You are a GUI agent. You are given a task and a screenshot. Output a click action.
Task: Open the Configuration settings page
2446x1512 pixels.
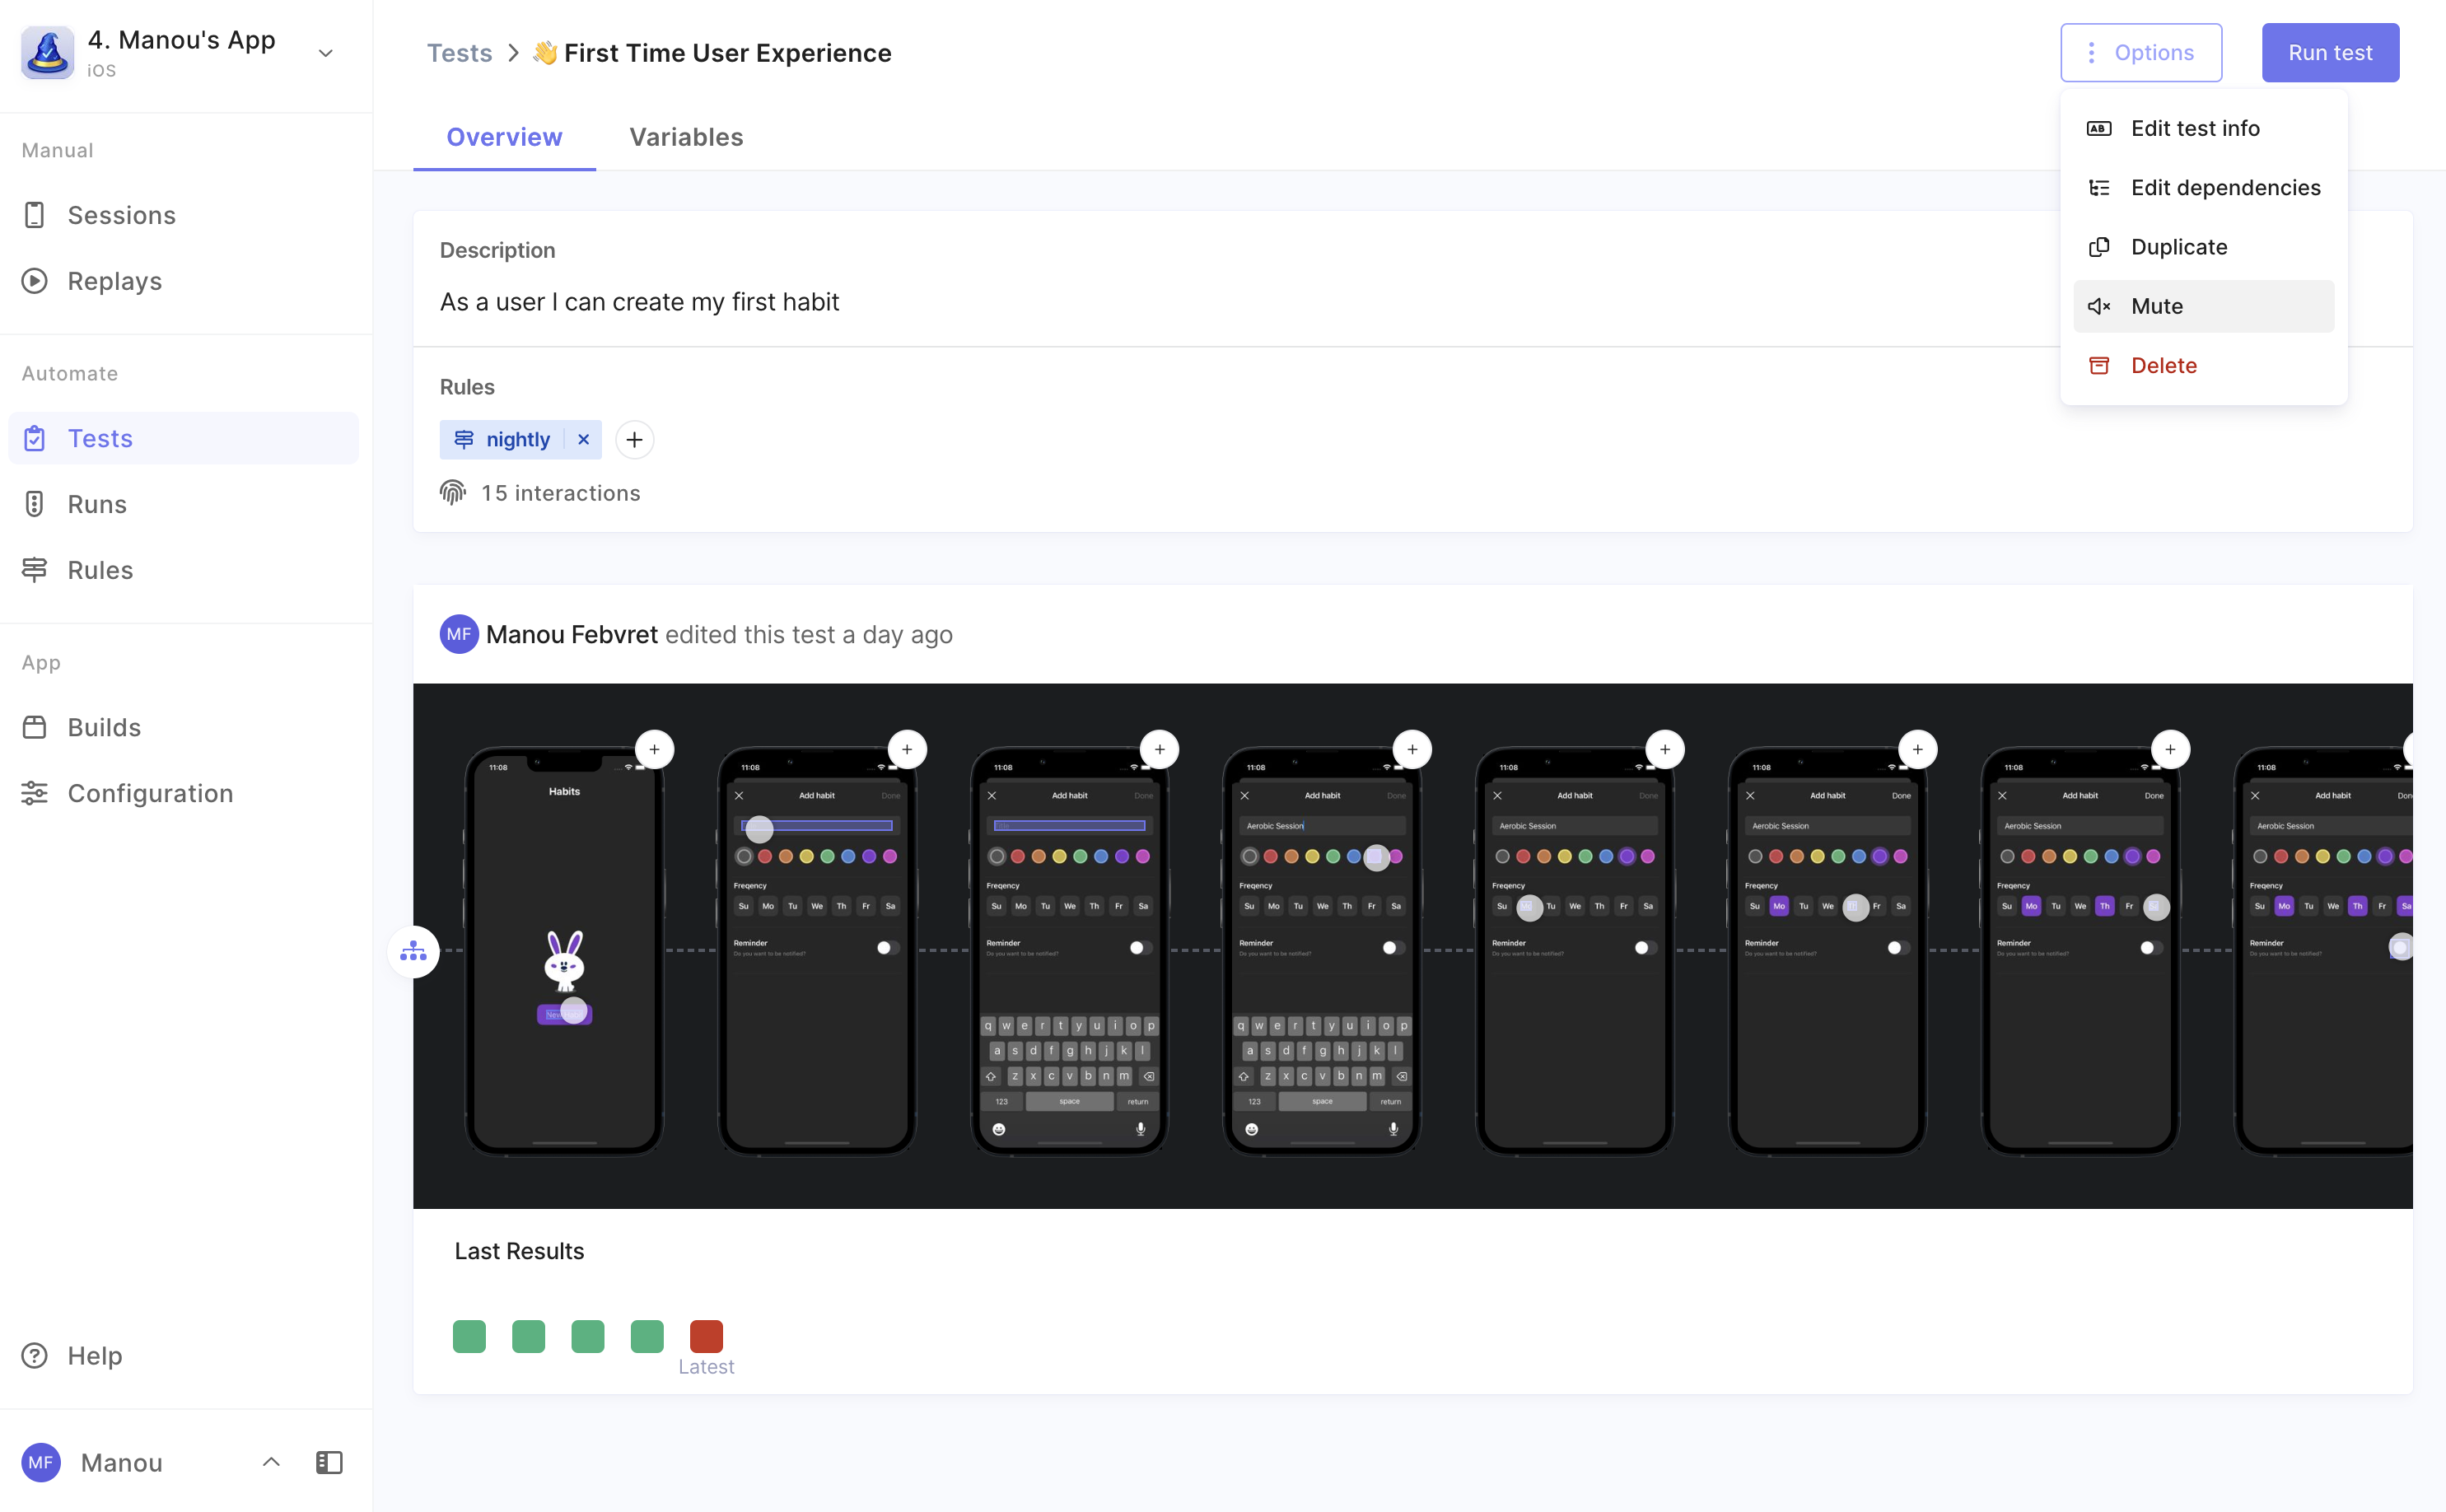pos(150,793)
